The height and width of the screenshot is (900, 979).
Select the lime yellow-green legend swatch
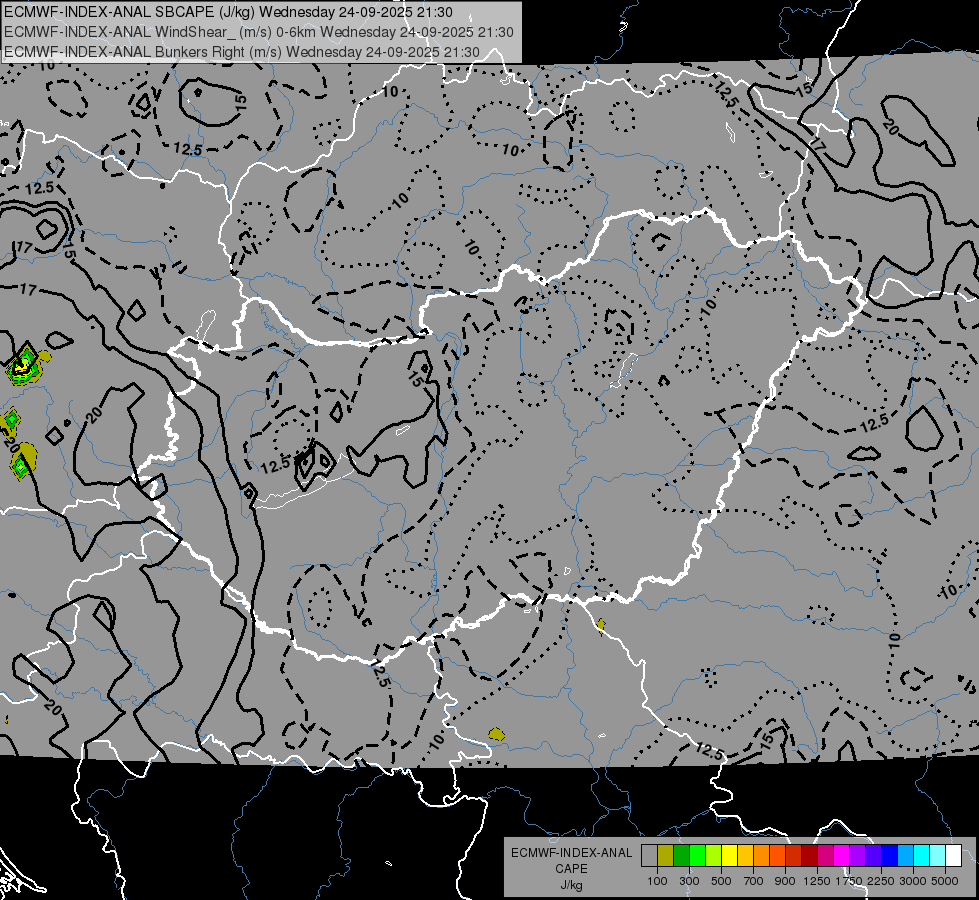pos(713,856)
